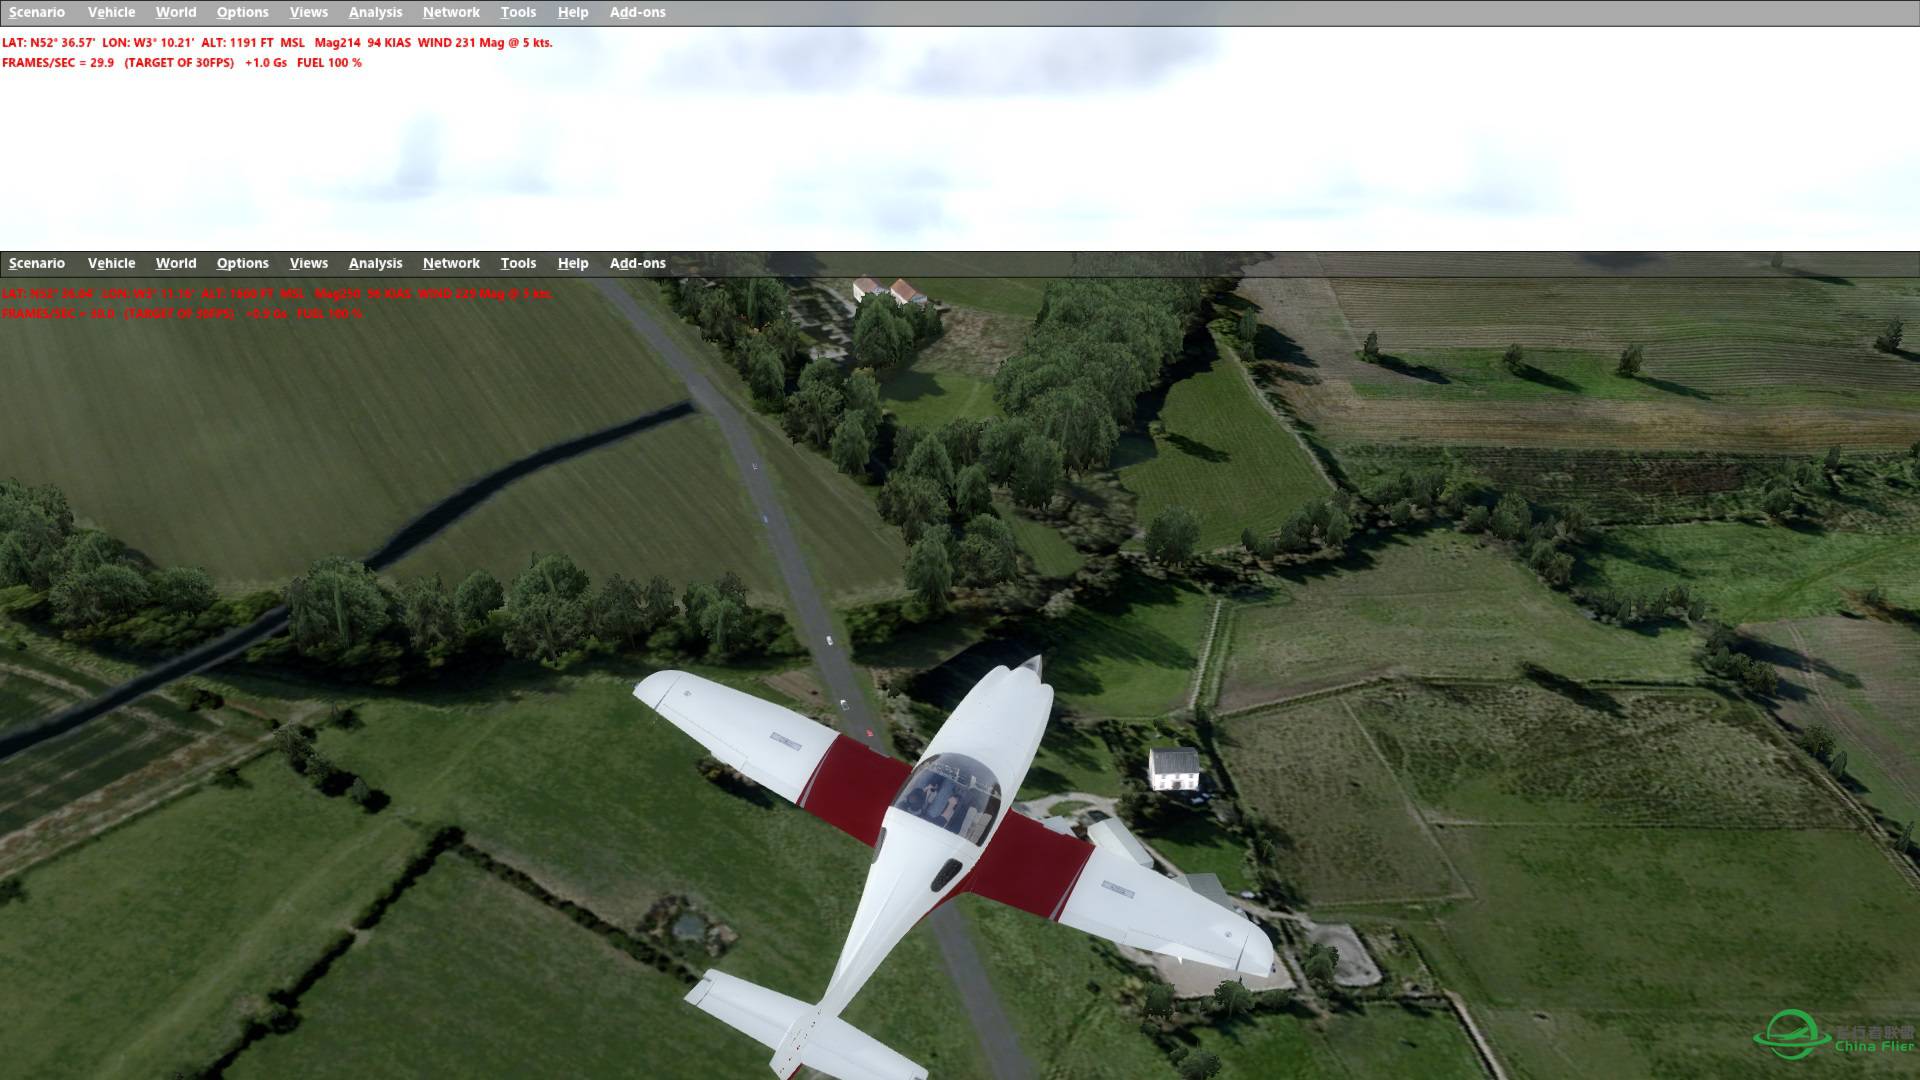1920x1080 pixels.
Task: Open the Views menu in the top bar
Action: tap(308, 12)
